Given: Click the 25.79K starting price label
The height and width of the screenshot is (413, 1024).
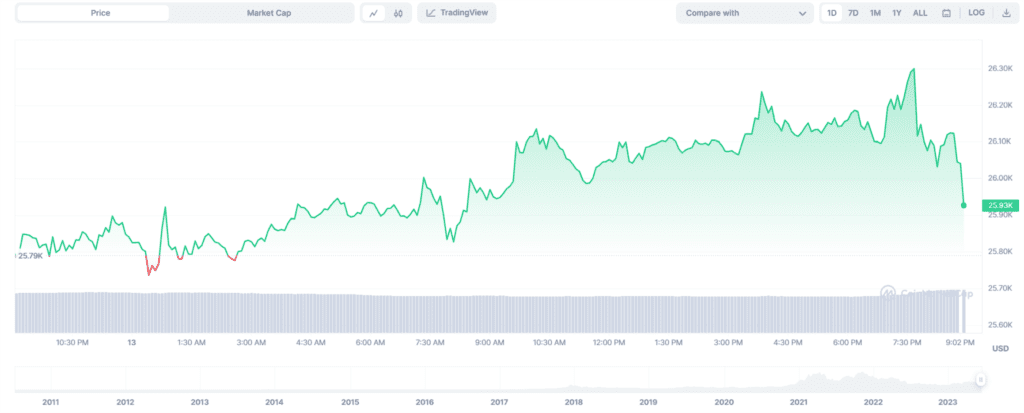Looking at the screenshot, I should [x=30, y=256].
